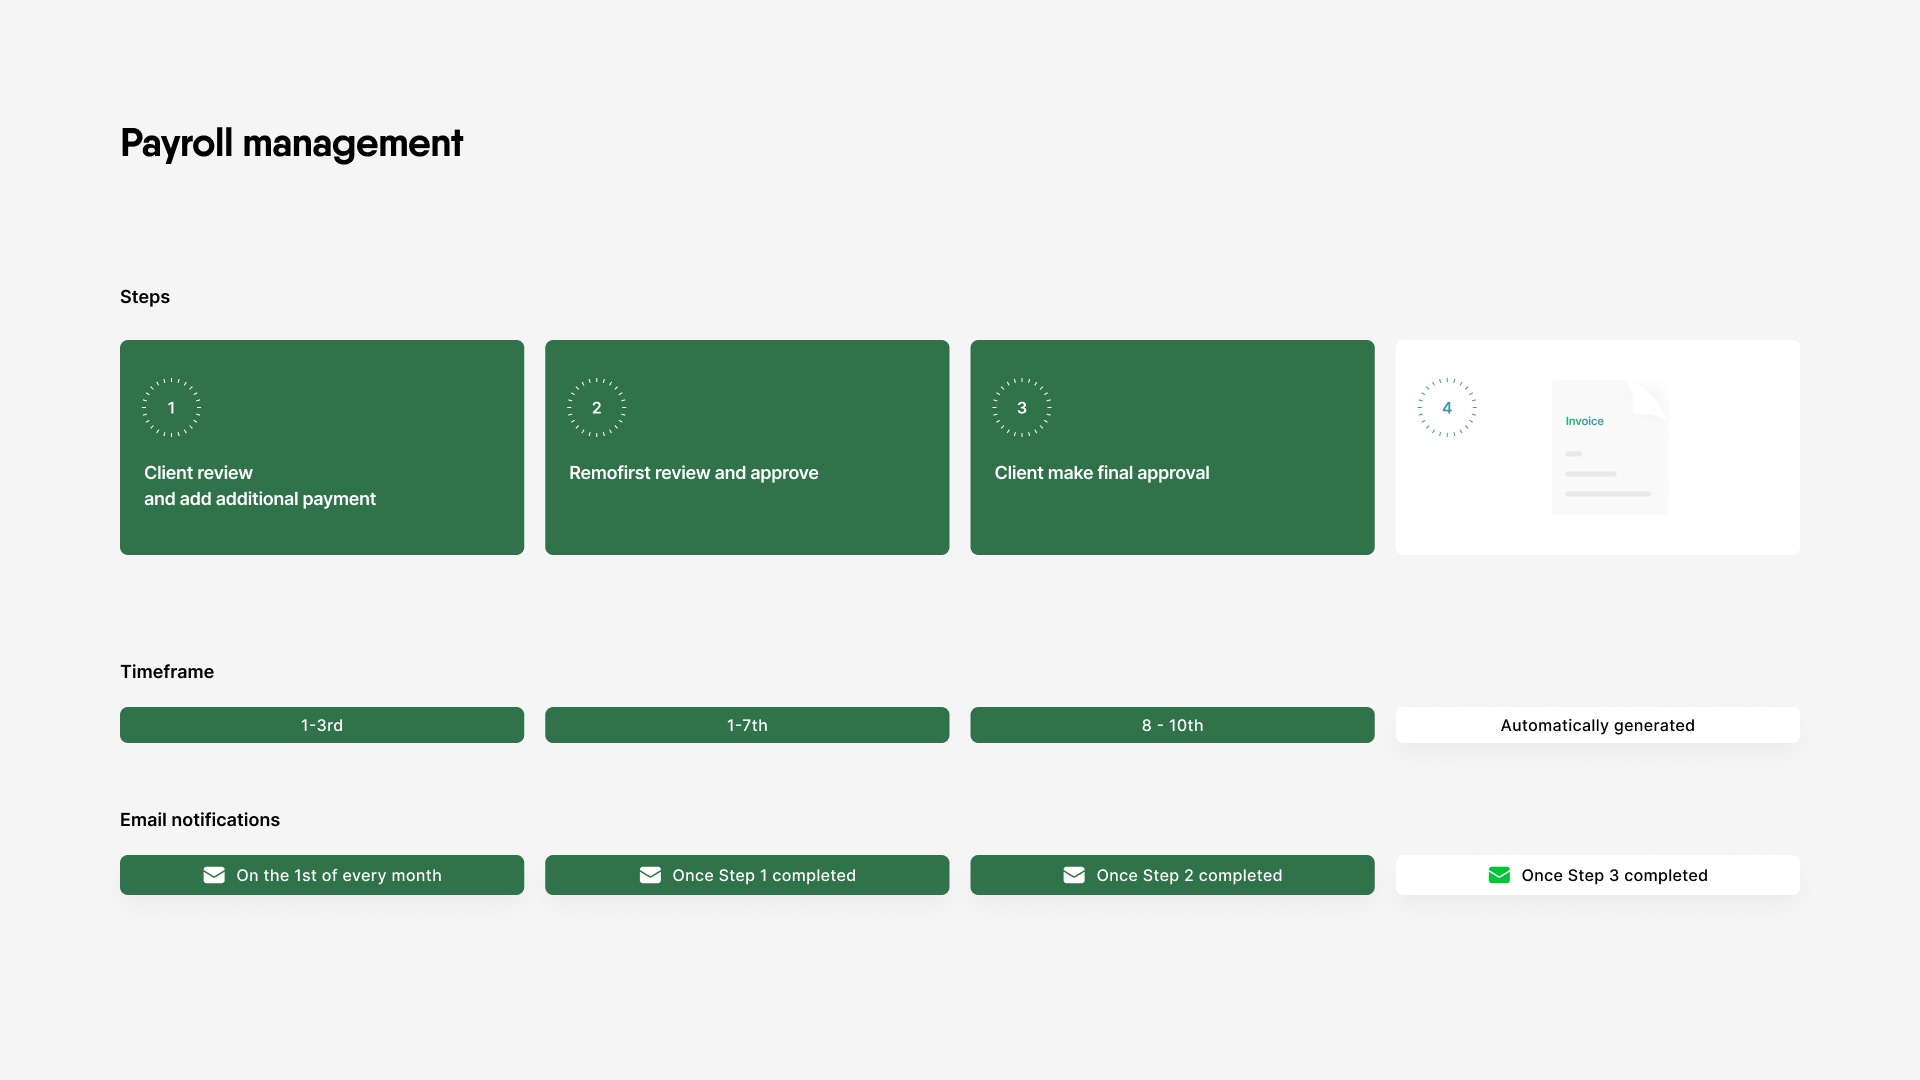Click envelope icon beside 'Once Step 1 completed'
The height and width of the screenshot is (1080, 1920).
click(650, 875)
